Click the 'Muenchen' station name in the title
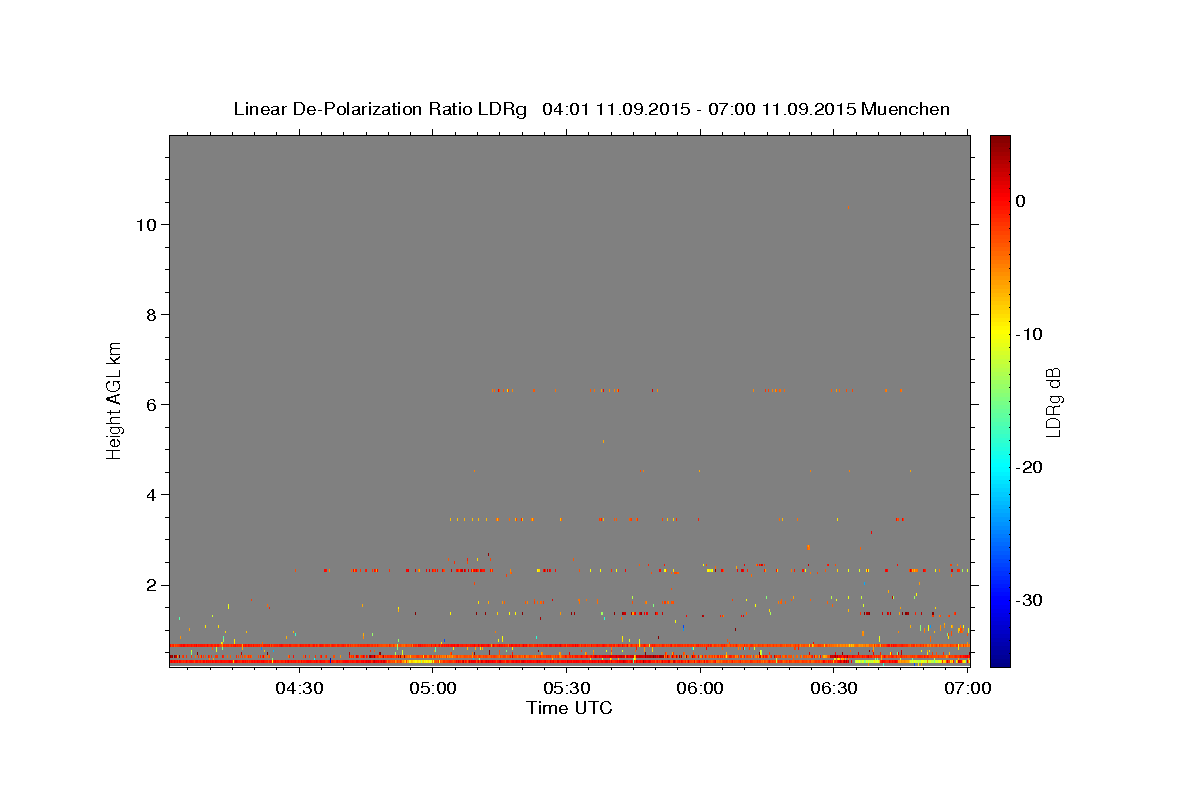The height and width of the screenshot is (800, 1200). coord(906,109)
